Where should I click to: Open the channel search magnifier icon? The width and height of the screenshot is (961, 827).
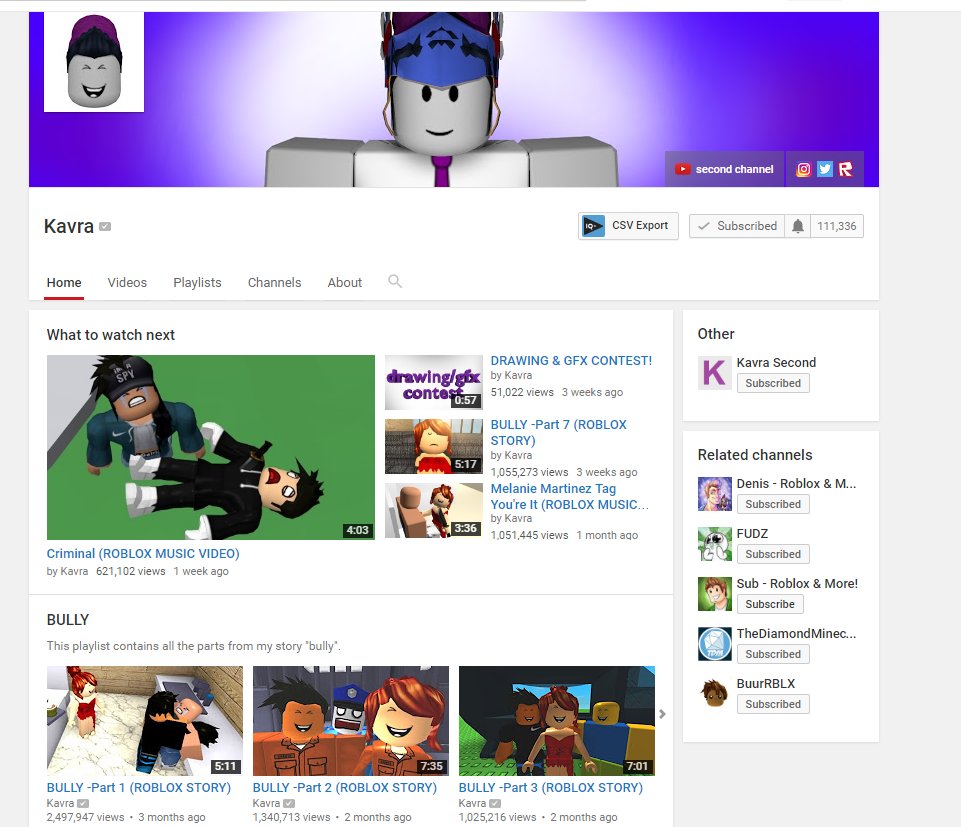click(395, 281)
